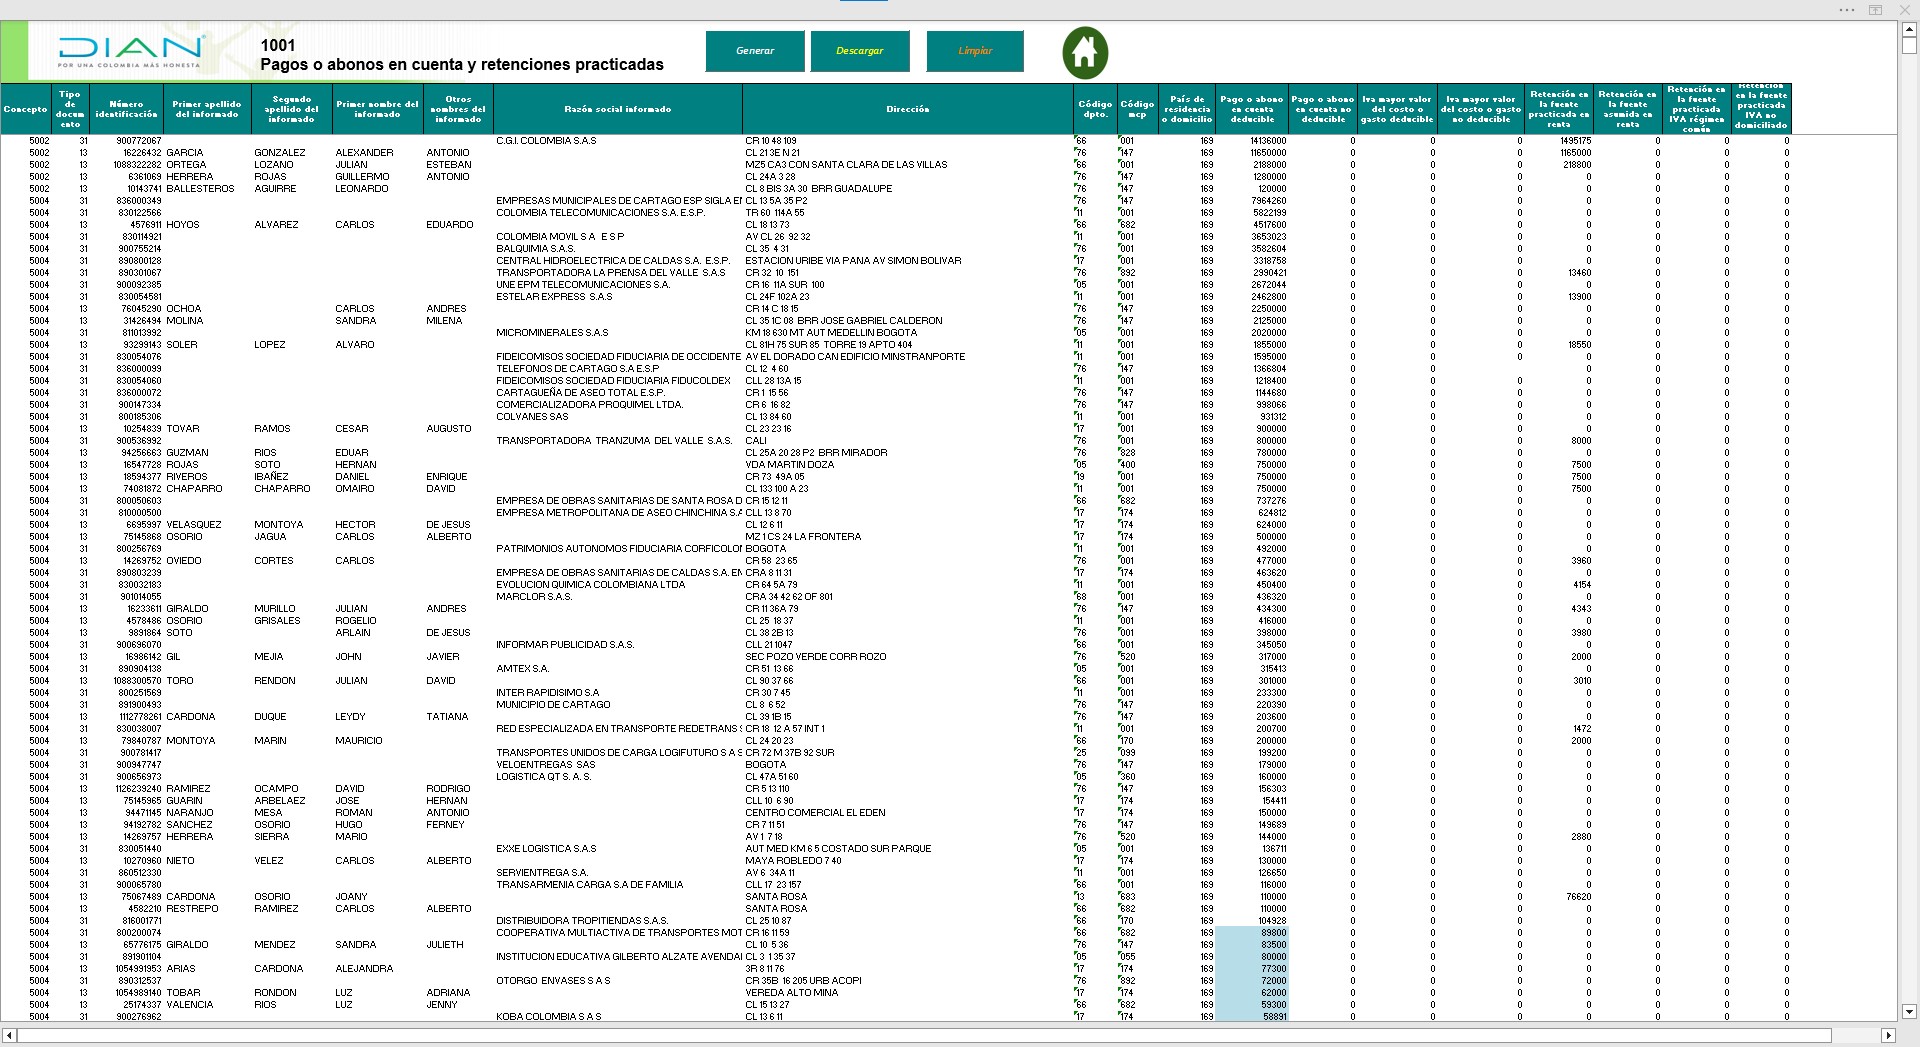Screen dimensions: 1920x1047
Task: Select the Segundo apellido del informado header
Action: [x=292, y=109]
